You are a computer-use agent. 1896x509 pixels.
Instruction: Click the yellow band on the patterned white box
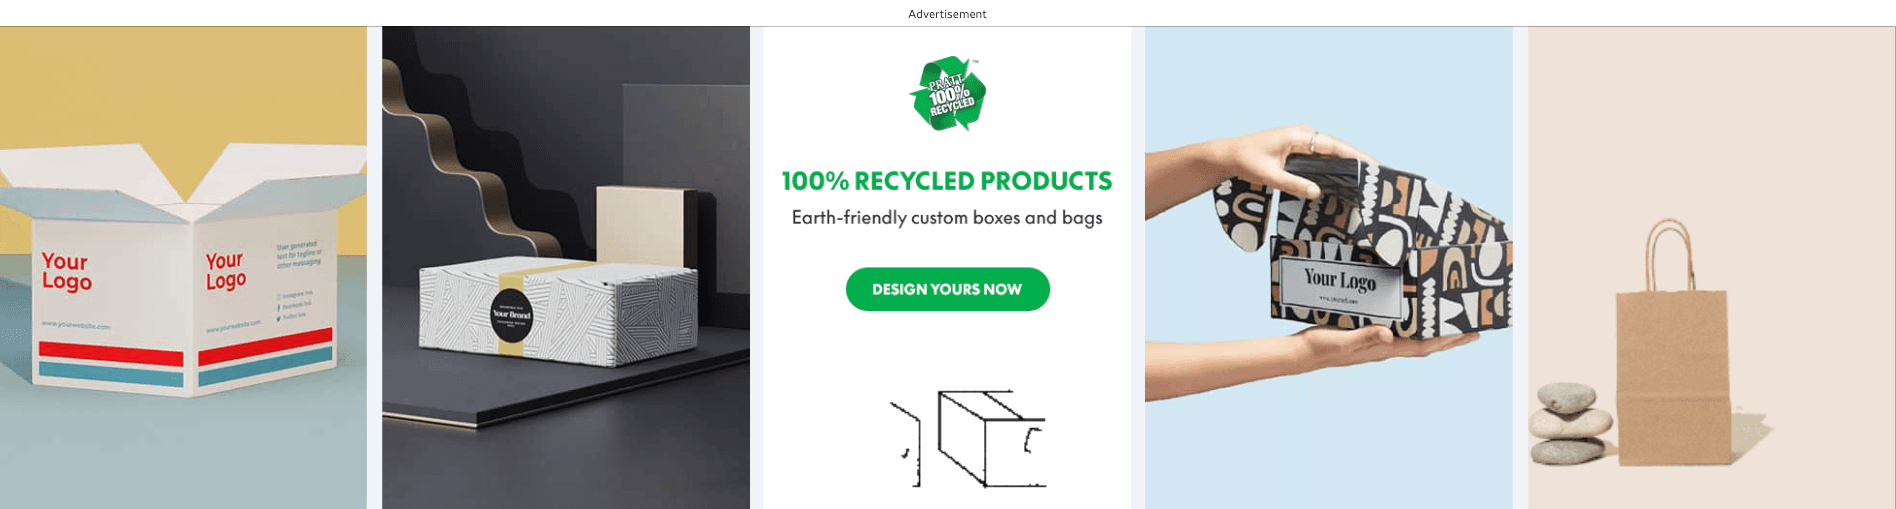coord(511,312)
